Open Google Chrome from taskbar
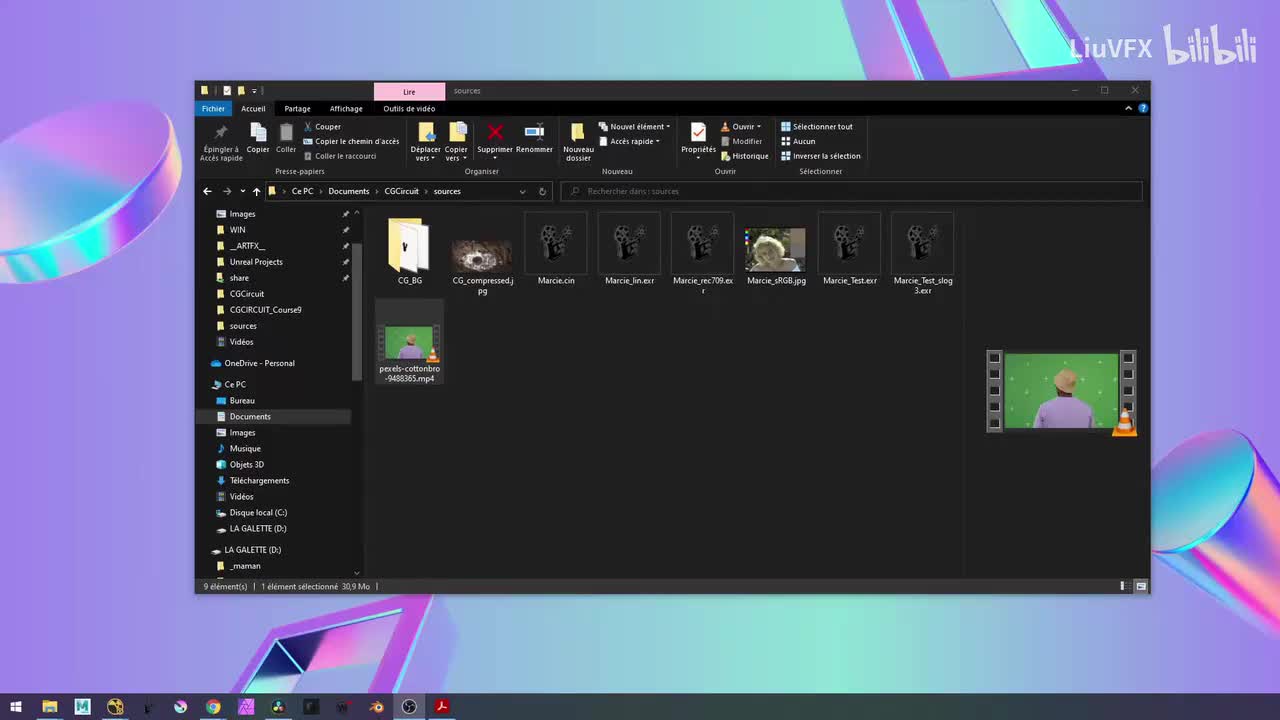 point(213,707)
